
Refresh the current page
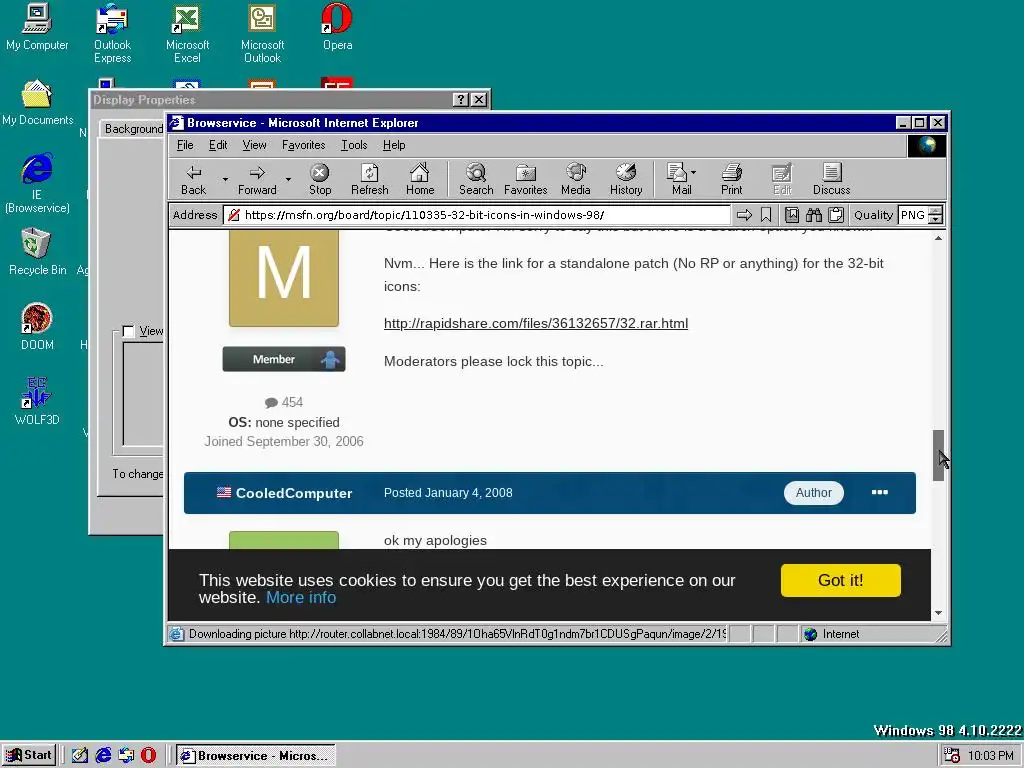click(x=370, y=180)
